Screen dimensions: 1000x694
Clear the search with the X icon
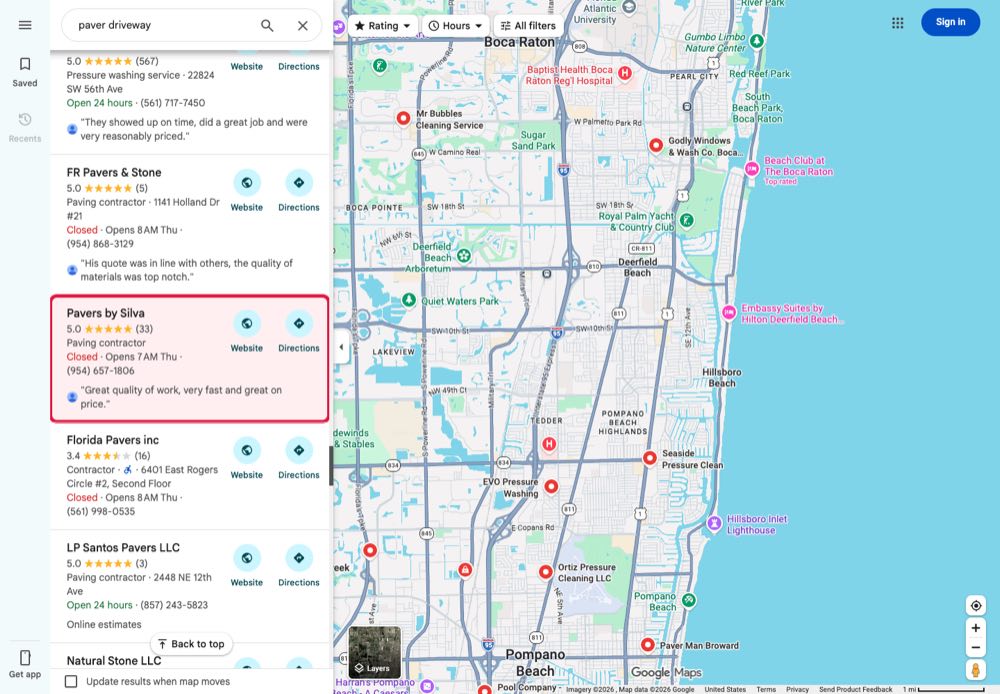303,26
